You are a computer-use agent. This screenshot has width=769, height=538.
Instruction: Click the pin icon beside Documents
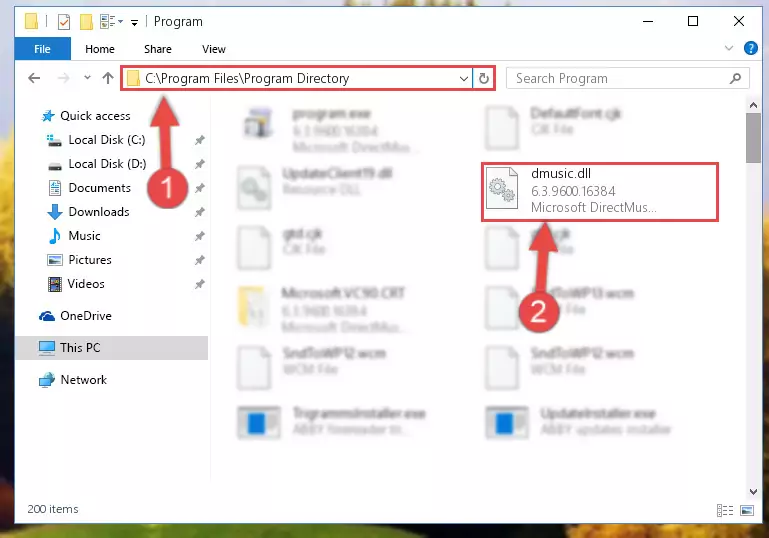pos(200,188)
